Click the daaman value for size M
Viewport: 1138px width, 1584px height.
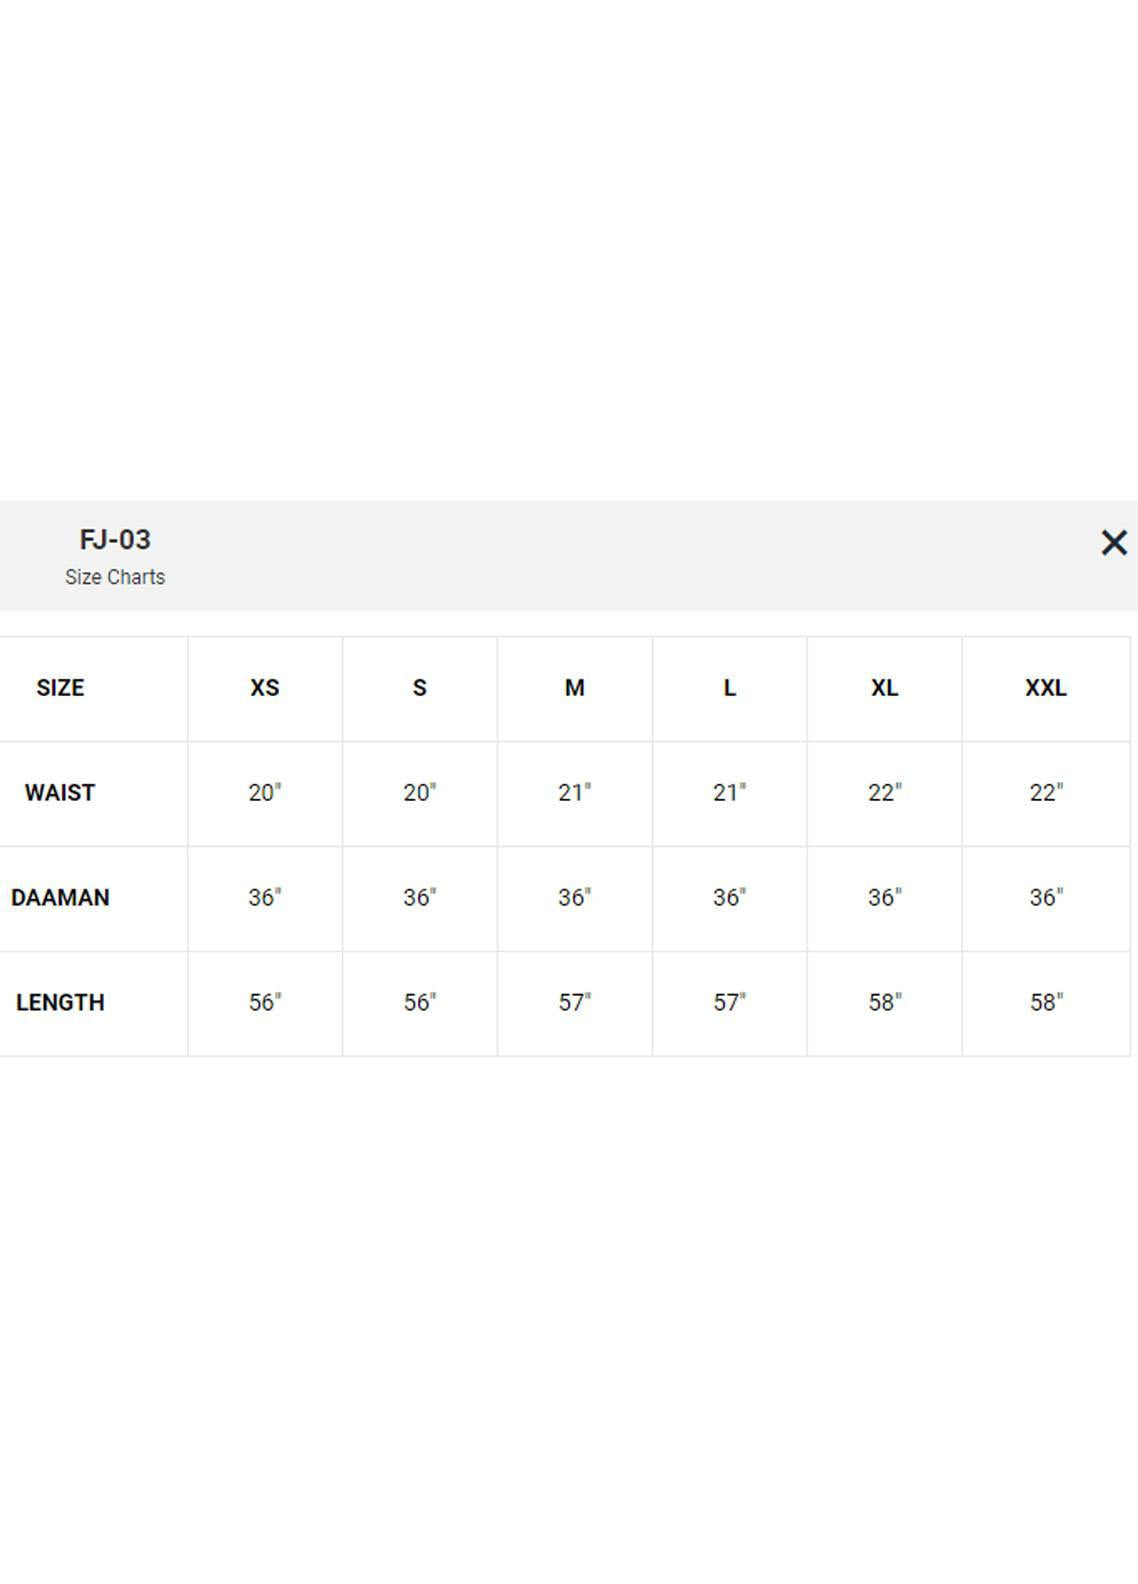tap(574, 898)
